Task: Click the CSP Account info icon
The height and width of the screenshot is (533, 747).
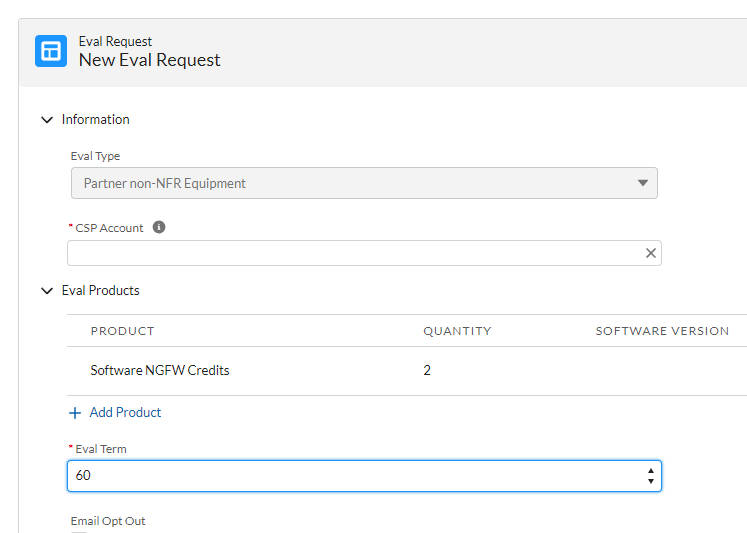Action: coord(159,227)
